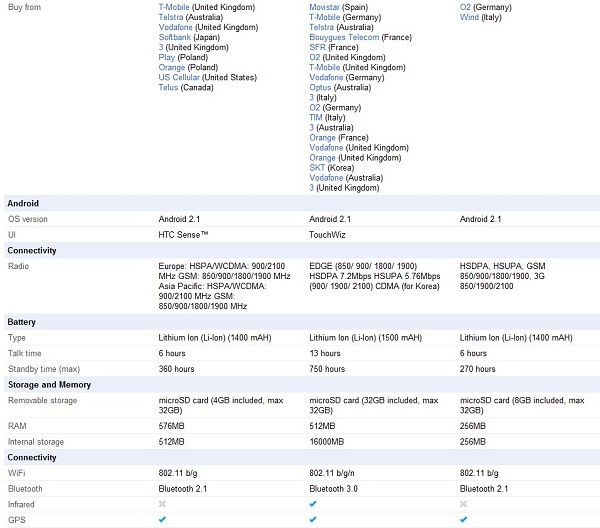Click the 'Storage and Memory' section header
Image resolution: width=600 pixels, height=528 pixels.
pos(49,385)
